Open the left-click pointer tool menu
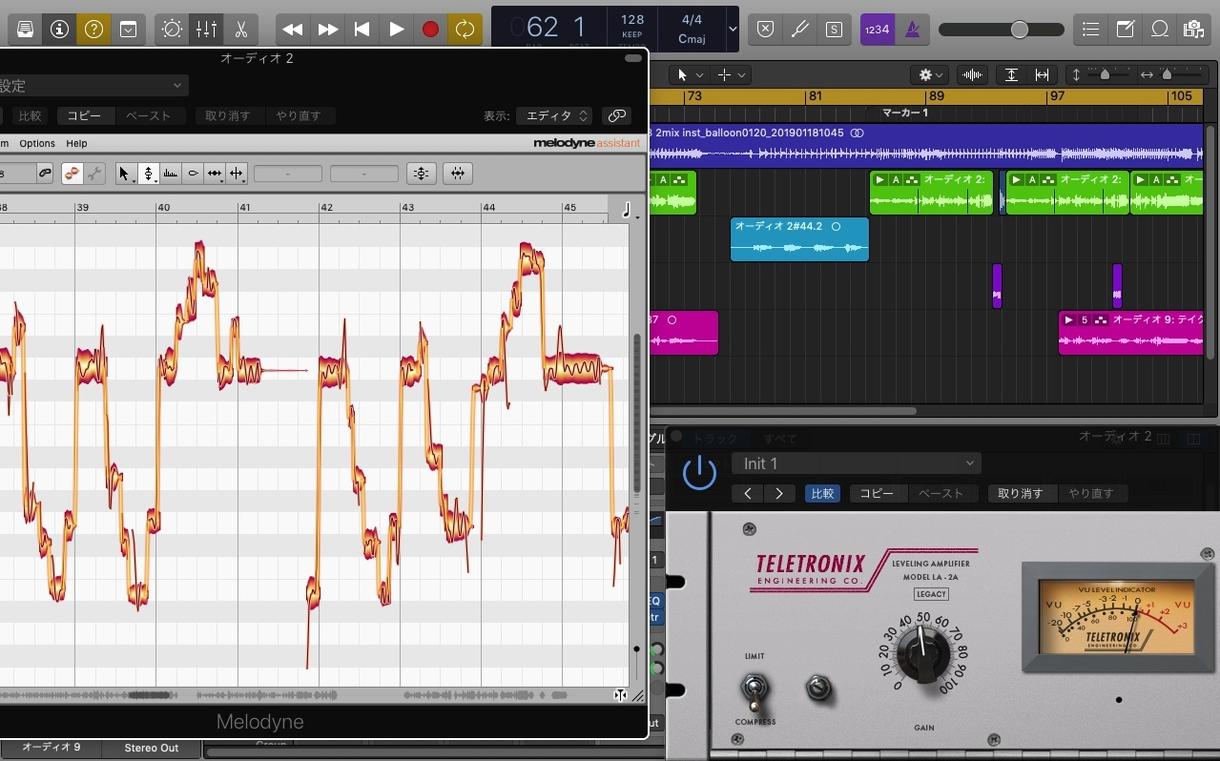1220x761 pixels. click(690, 75)
